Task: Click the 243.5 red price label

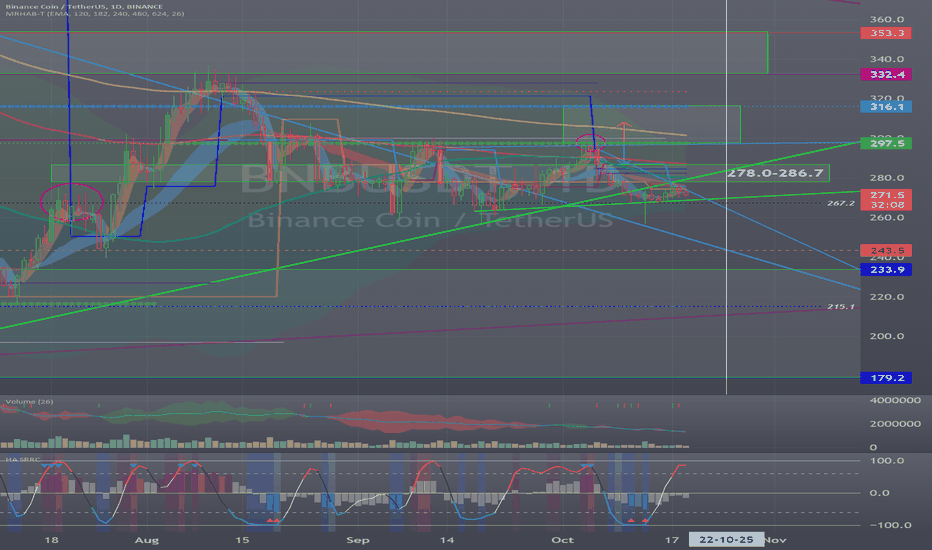Action: [x=886, y=251]
